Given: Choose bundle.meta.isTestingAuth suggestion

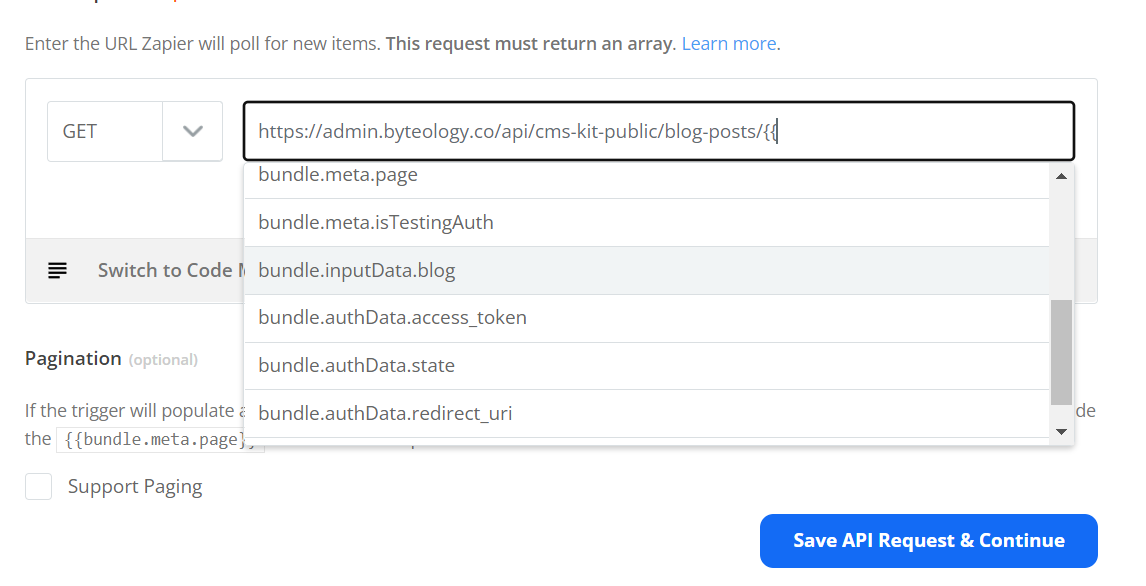Looking at the screenshot, I should [647, 223].
